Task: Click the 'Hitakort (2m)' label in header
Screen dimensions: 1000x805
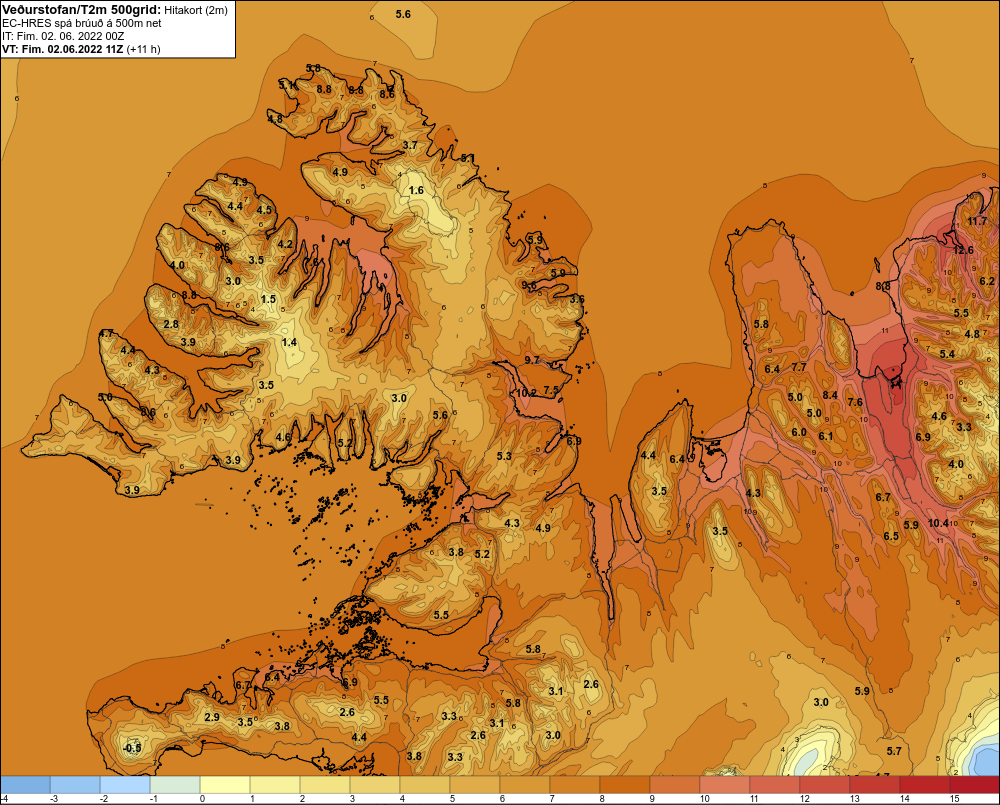Action: (x=196, y=10)
